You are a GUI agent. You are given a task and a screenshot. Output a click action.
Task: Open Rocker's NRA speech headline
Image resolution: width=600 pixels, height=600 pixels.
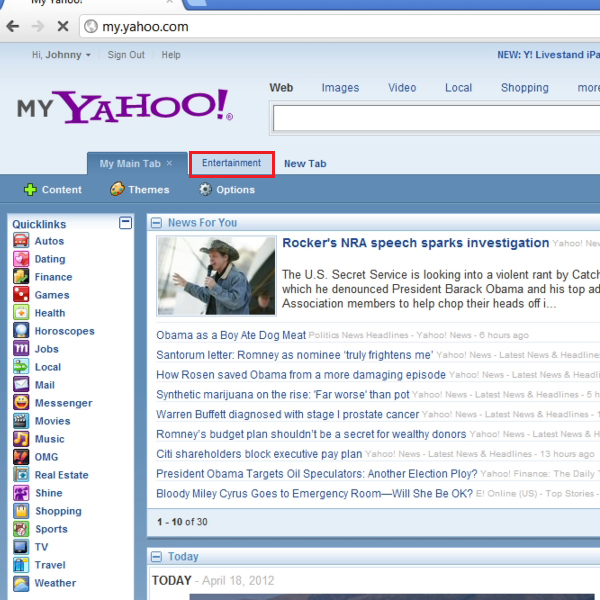pyautogui.click(x=416, y=243)
